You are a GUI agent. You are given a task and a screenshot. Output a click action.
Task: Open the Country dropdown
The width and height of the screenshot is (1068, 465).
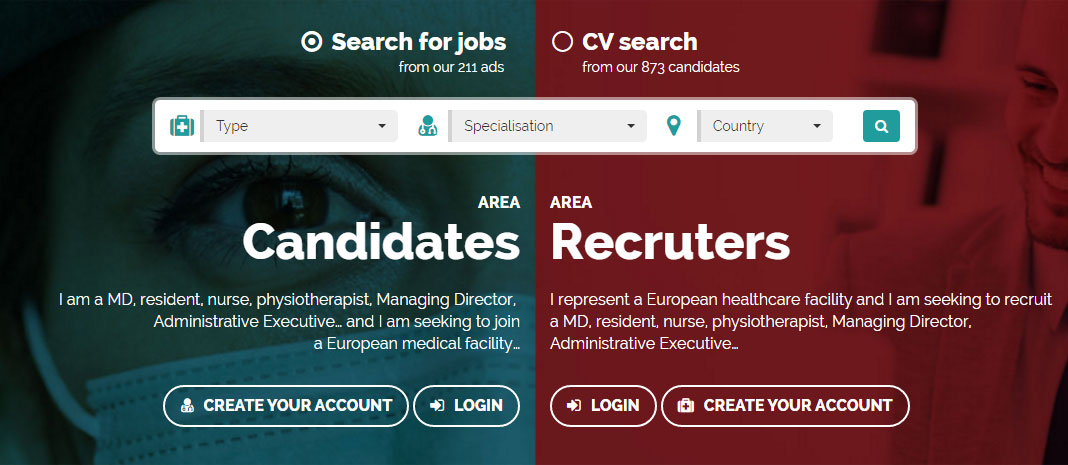pyautogui.click(x=765, y=126)
